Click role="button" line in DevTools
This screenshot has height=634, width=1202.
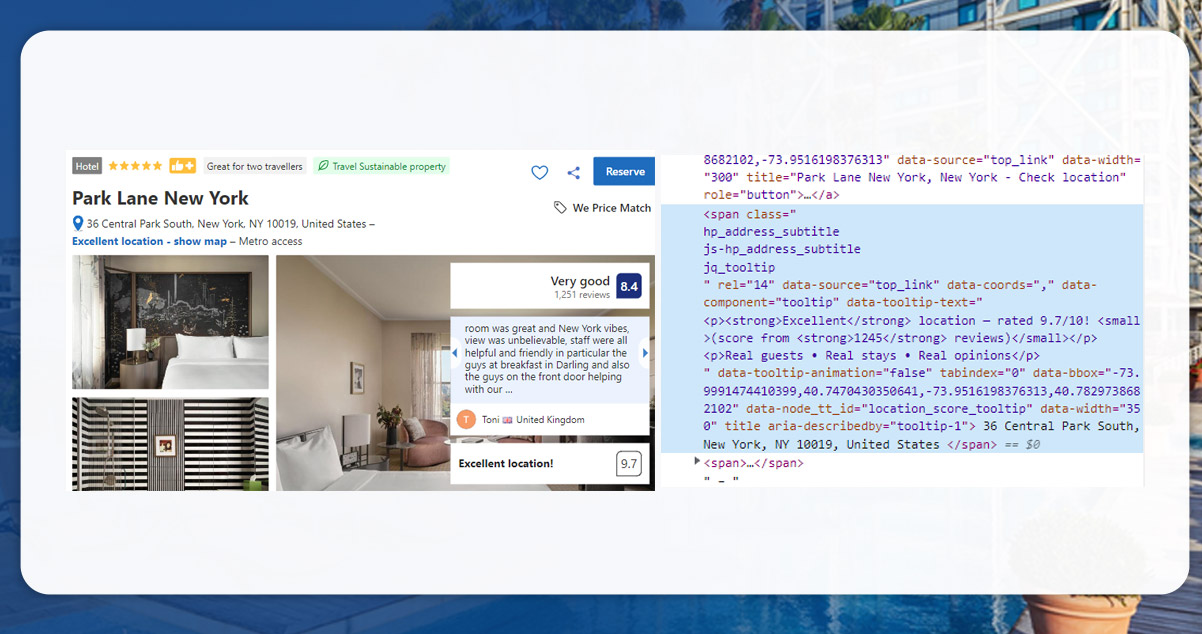pos(771,195)
